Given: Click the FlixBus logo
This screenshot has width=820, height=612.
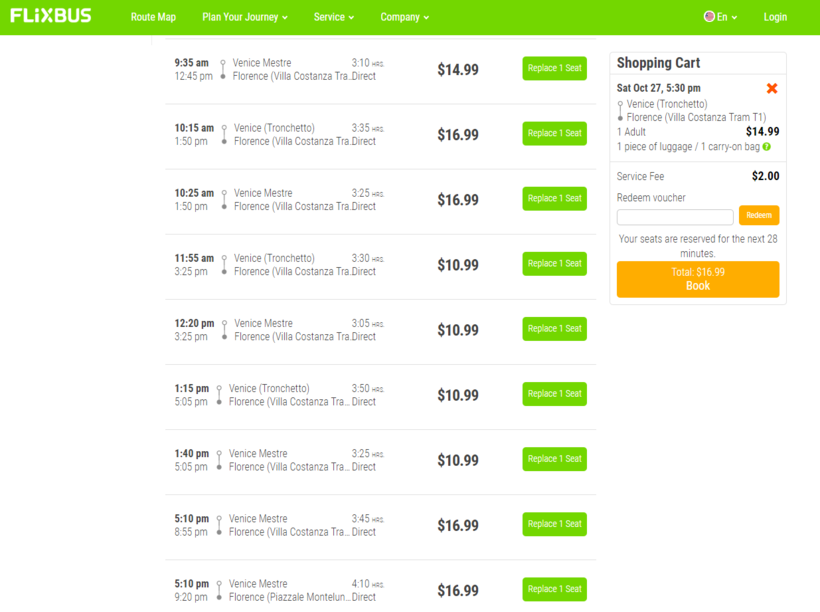Looking at the screenshot, I should point(51,16).
